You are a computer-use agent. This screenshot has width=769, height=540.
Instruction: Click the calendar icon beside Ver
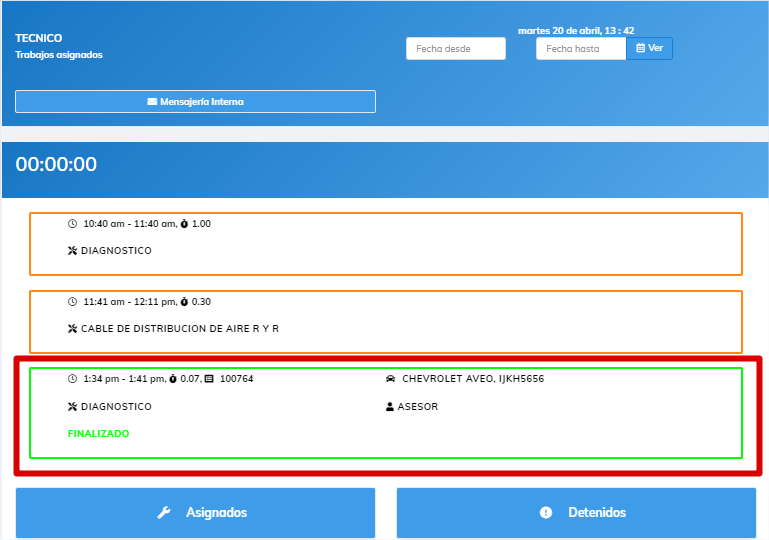point(640,48)
